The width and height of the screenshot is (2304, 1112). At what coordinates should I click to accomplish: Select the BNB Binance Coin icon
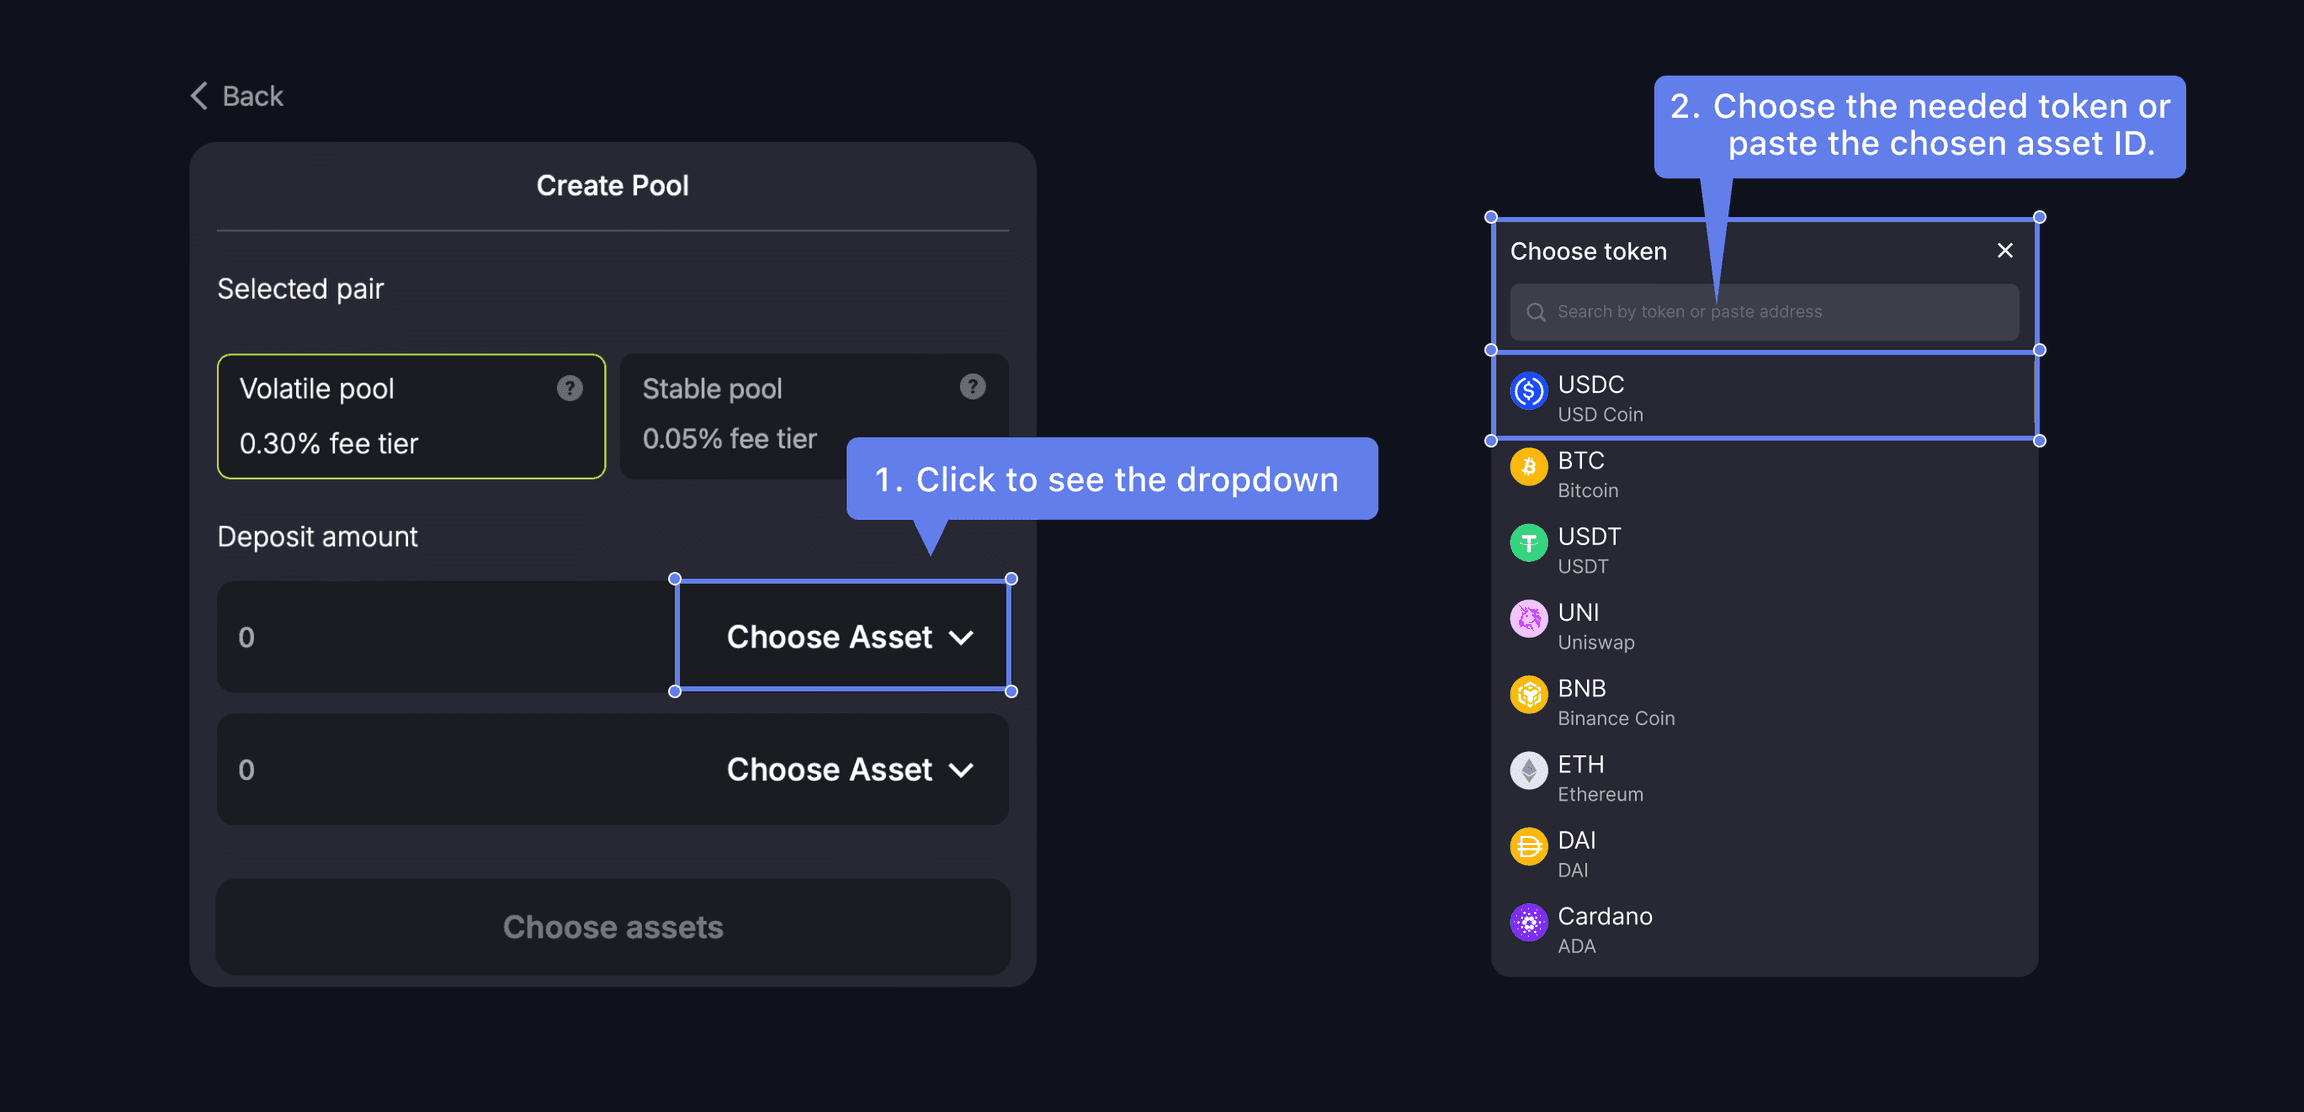point(1528,696)
